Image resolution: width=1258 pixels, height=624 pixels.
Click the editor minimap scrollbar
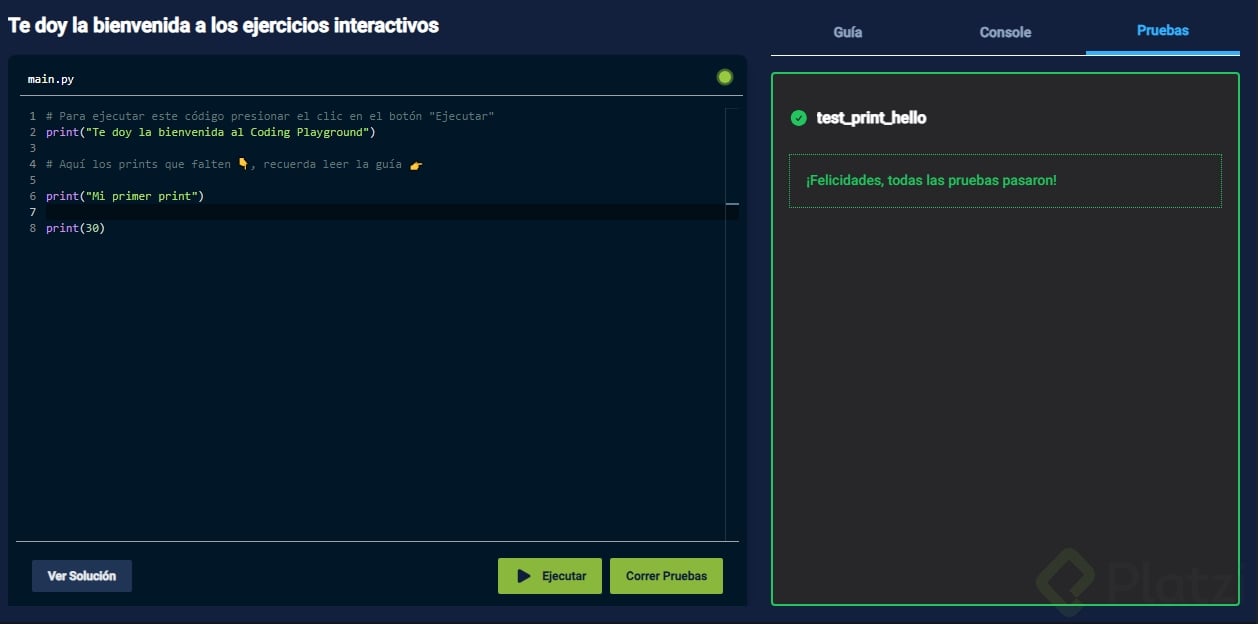click(x=732, y=324)
